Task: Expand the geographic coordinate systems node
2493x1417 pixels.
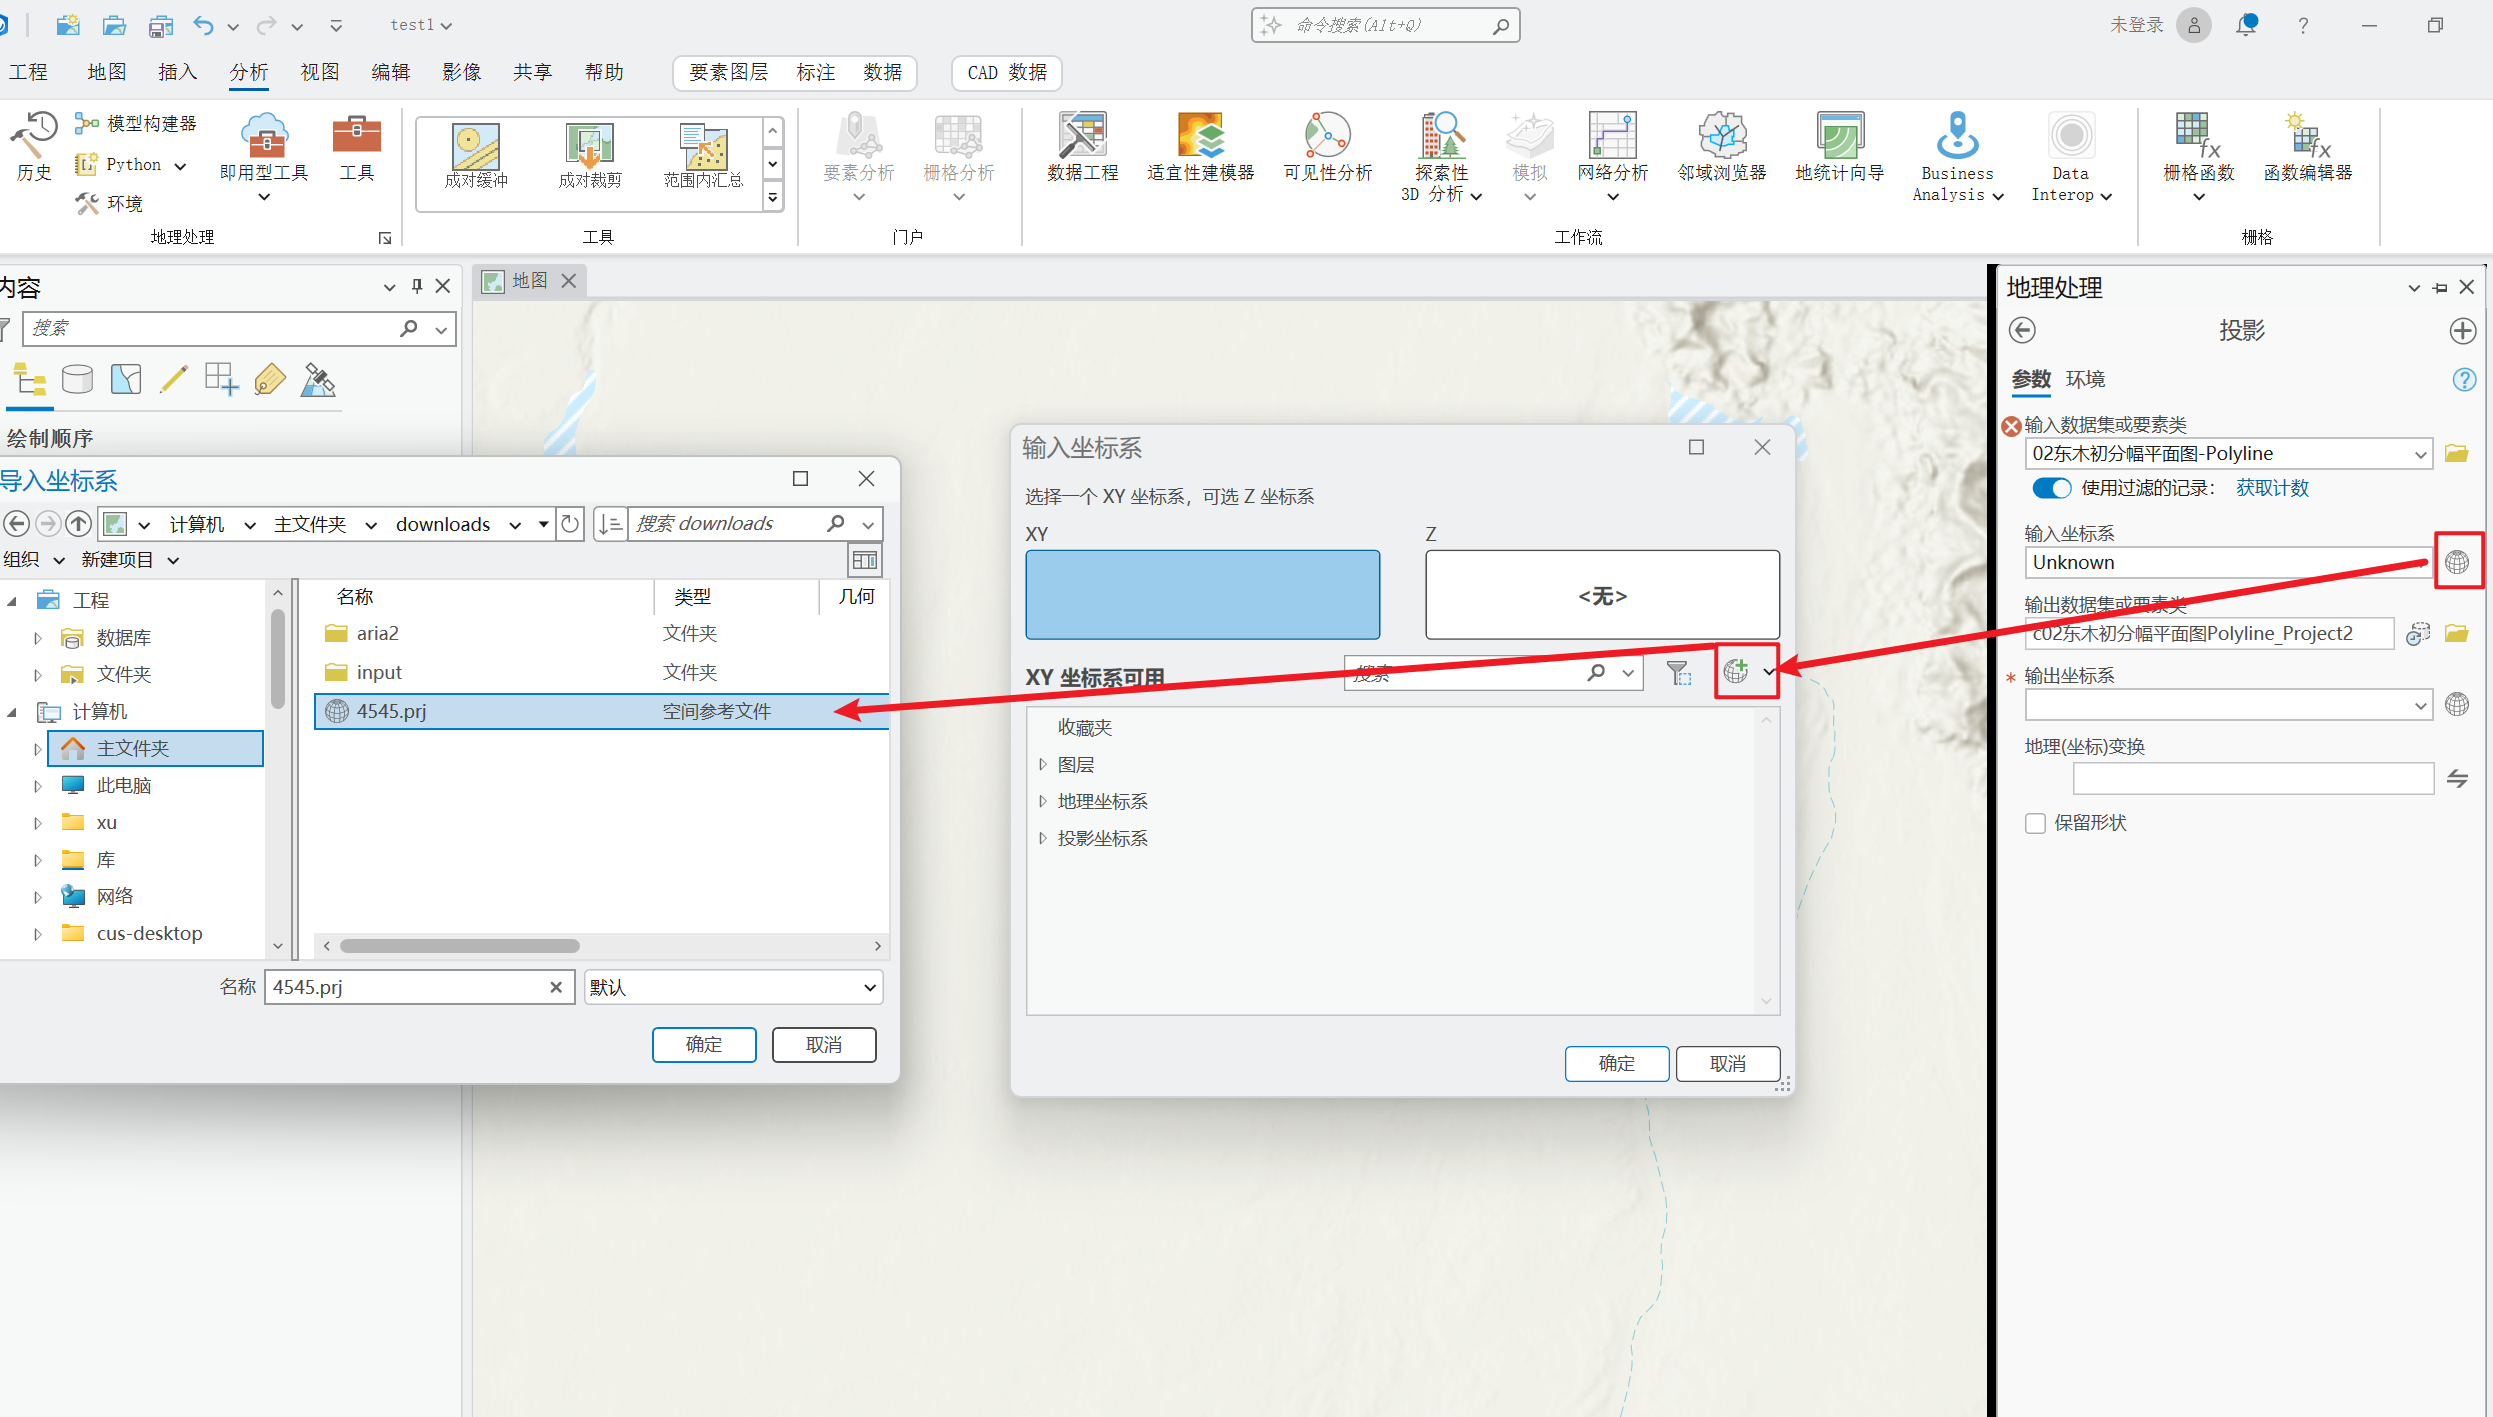Action: coord(1042,801)
